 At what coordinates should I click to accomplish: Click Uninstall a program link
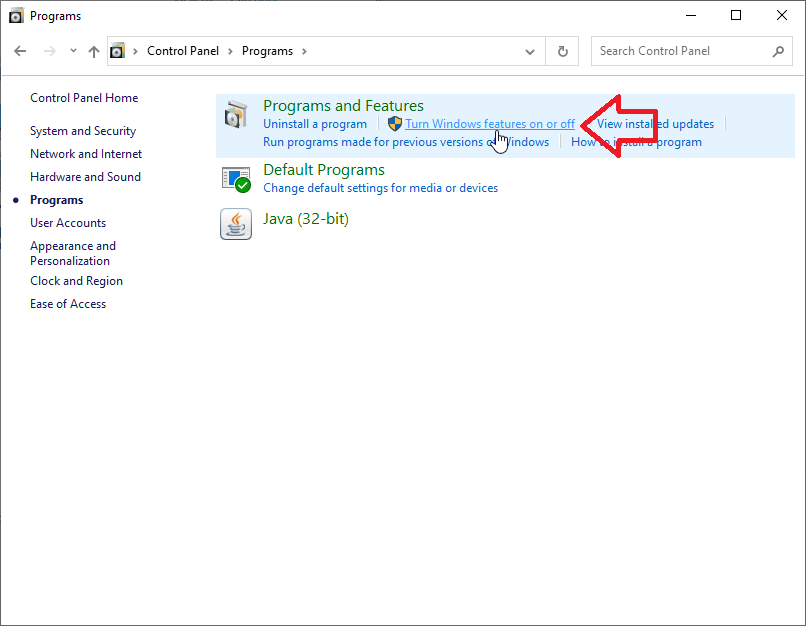315,124
